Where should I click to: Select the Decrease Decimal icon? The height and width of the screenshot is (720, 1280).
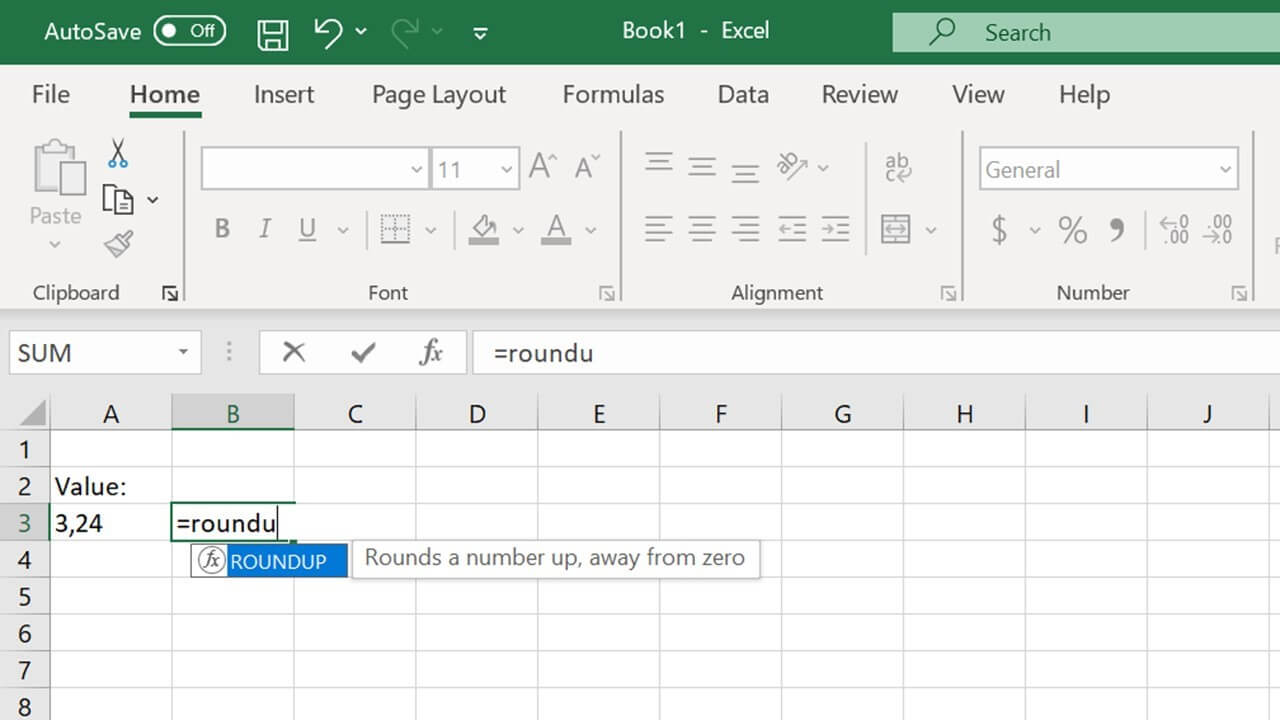click(x=1216, y=230)
